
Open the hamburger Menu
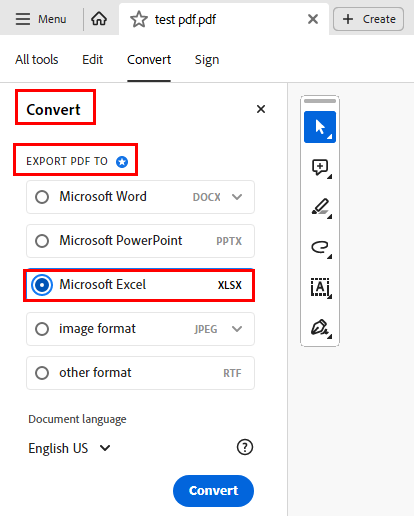point(41,19)
